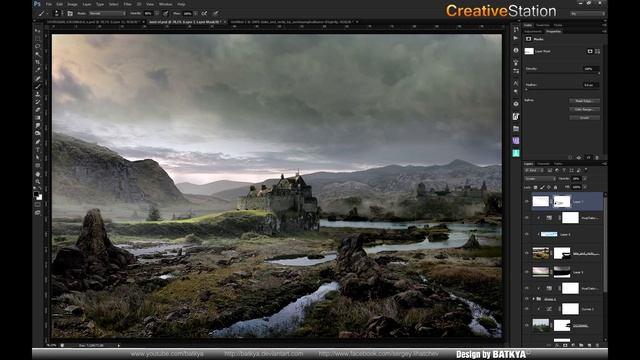640x360 pixels.
Task: Select the Path Selection tool
Action: 38,158
